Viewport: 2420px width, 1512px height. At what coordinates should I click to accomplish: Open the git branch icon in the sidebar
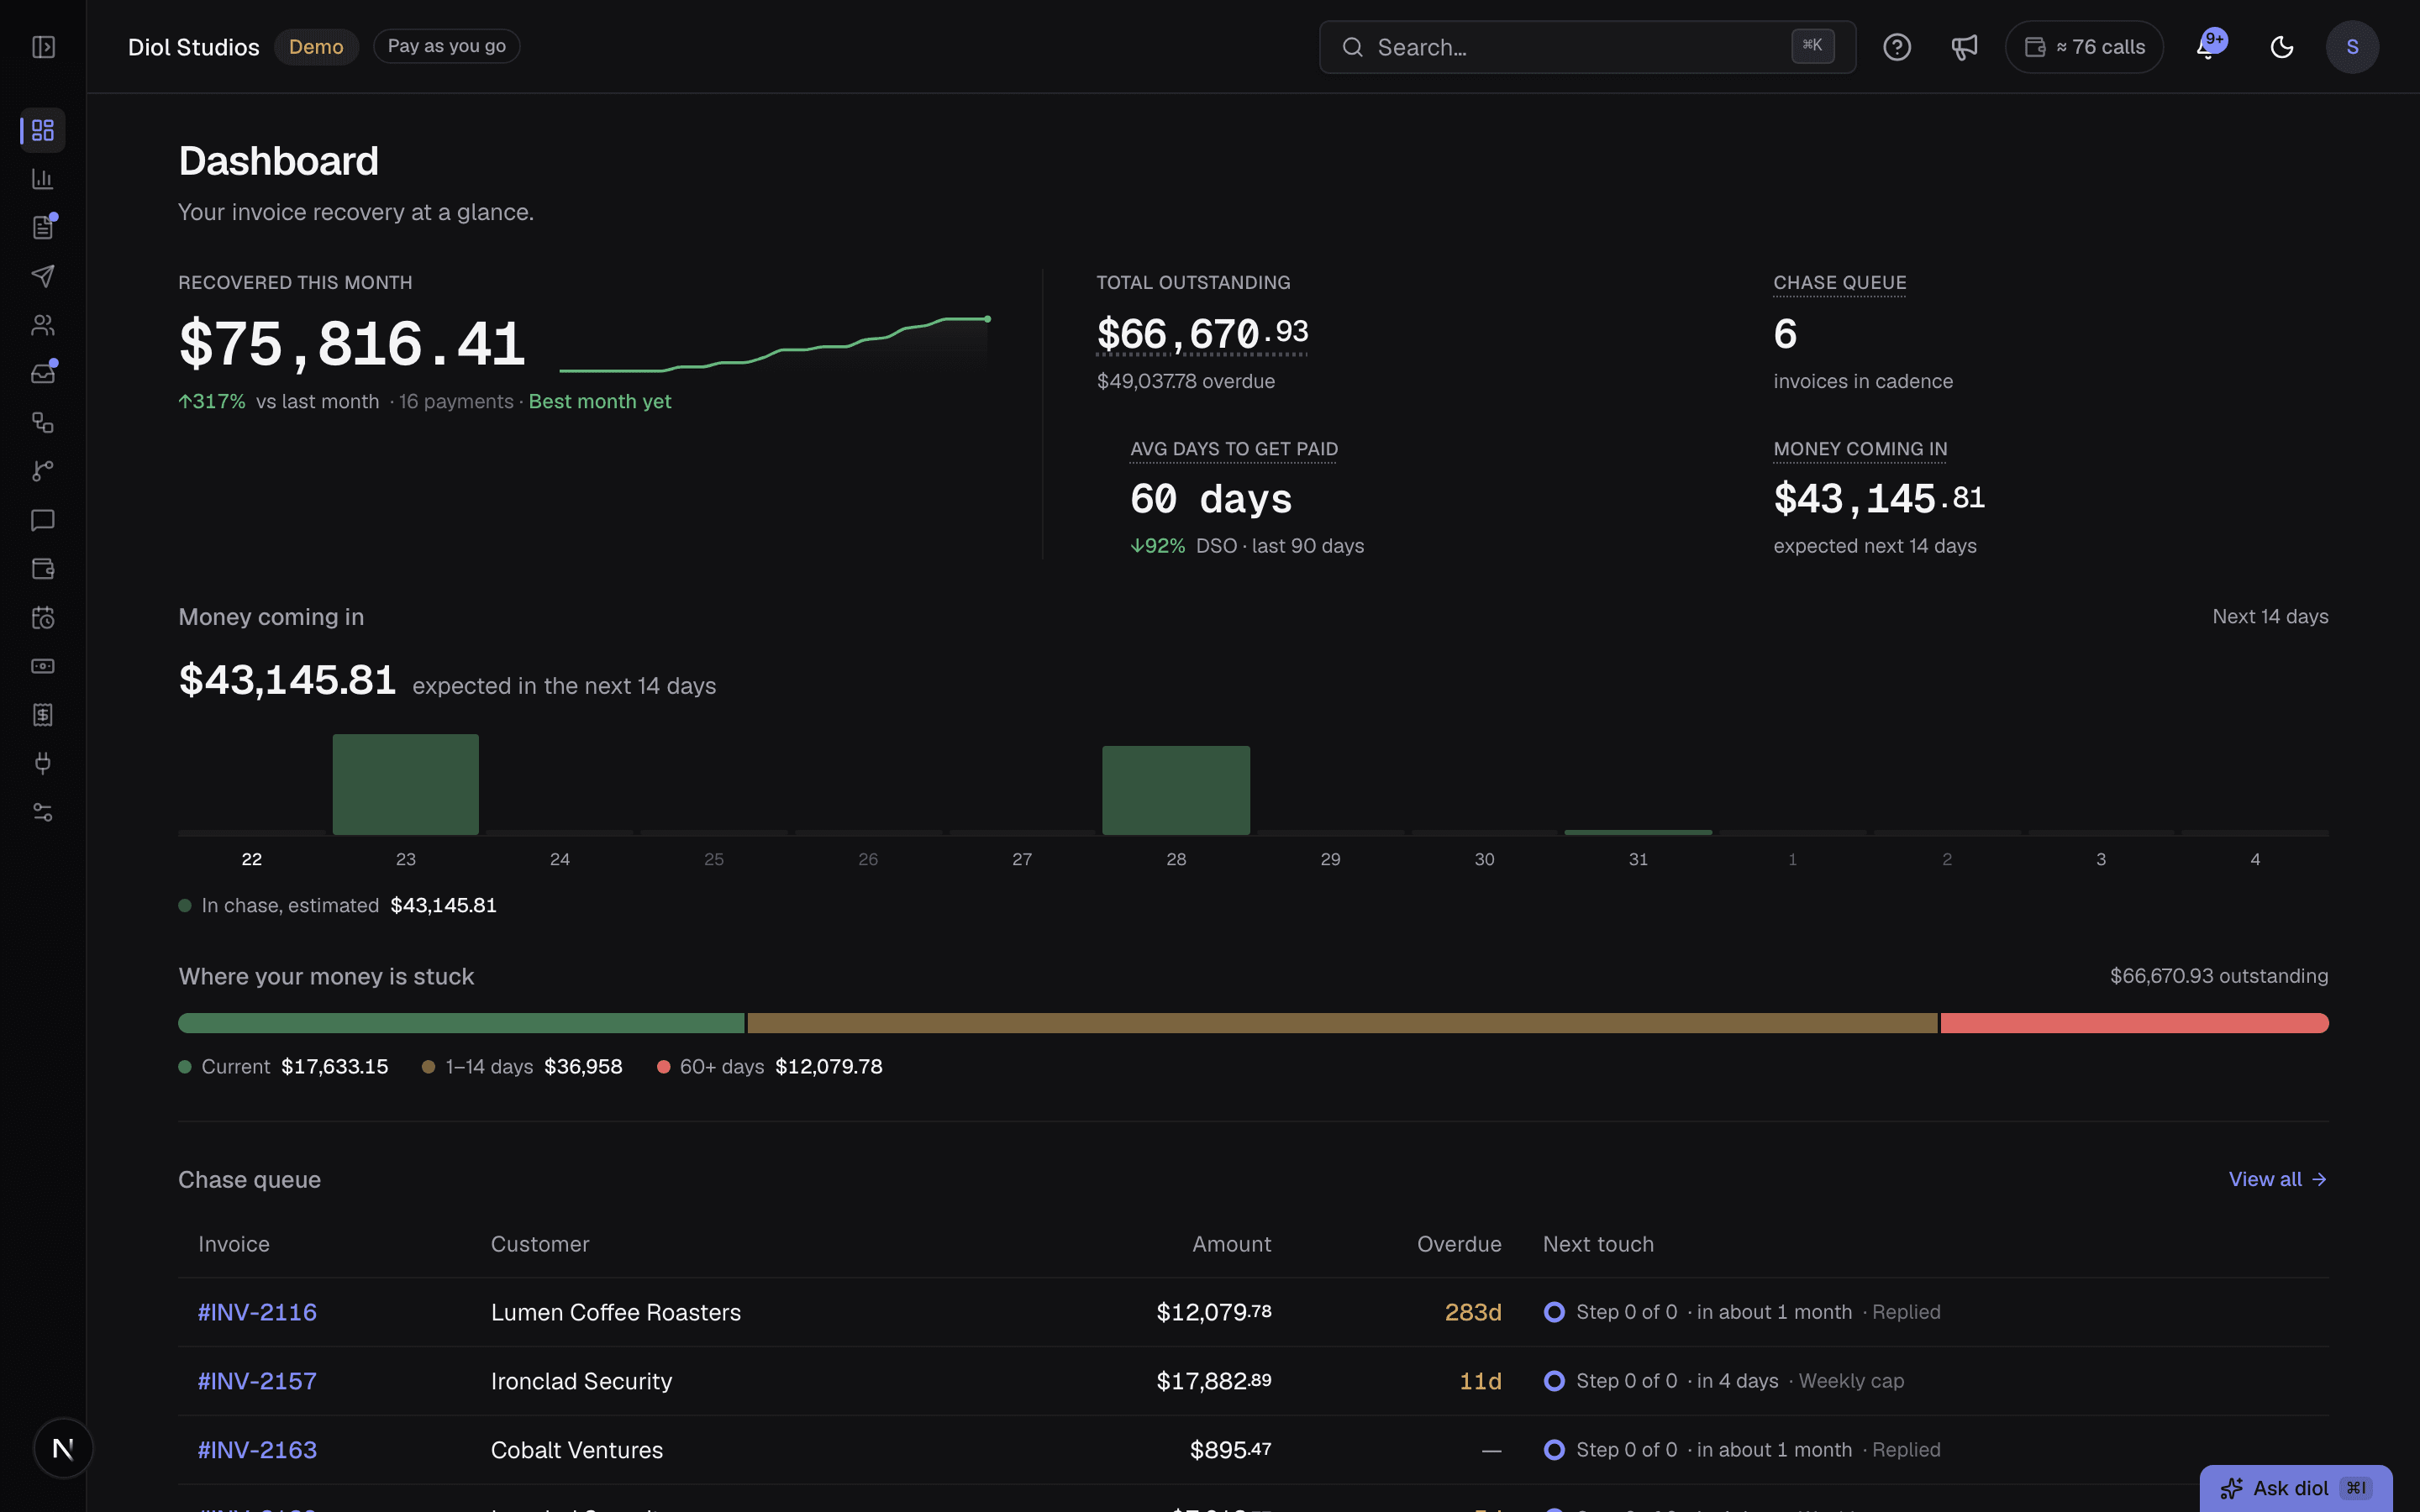pyautogui.click(x=43, y=471)
